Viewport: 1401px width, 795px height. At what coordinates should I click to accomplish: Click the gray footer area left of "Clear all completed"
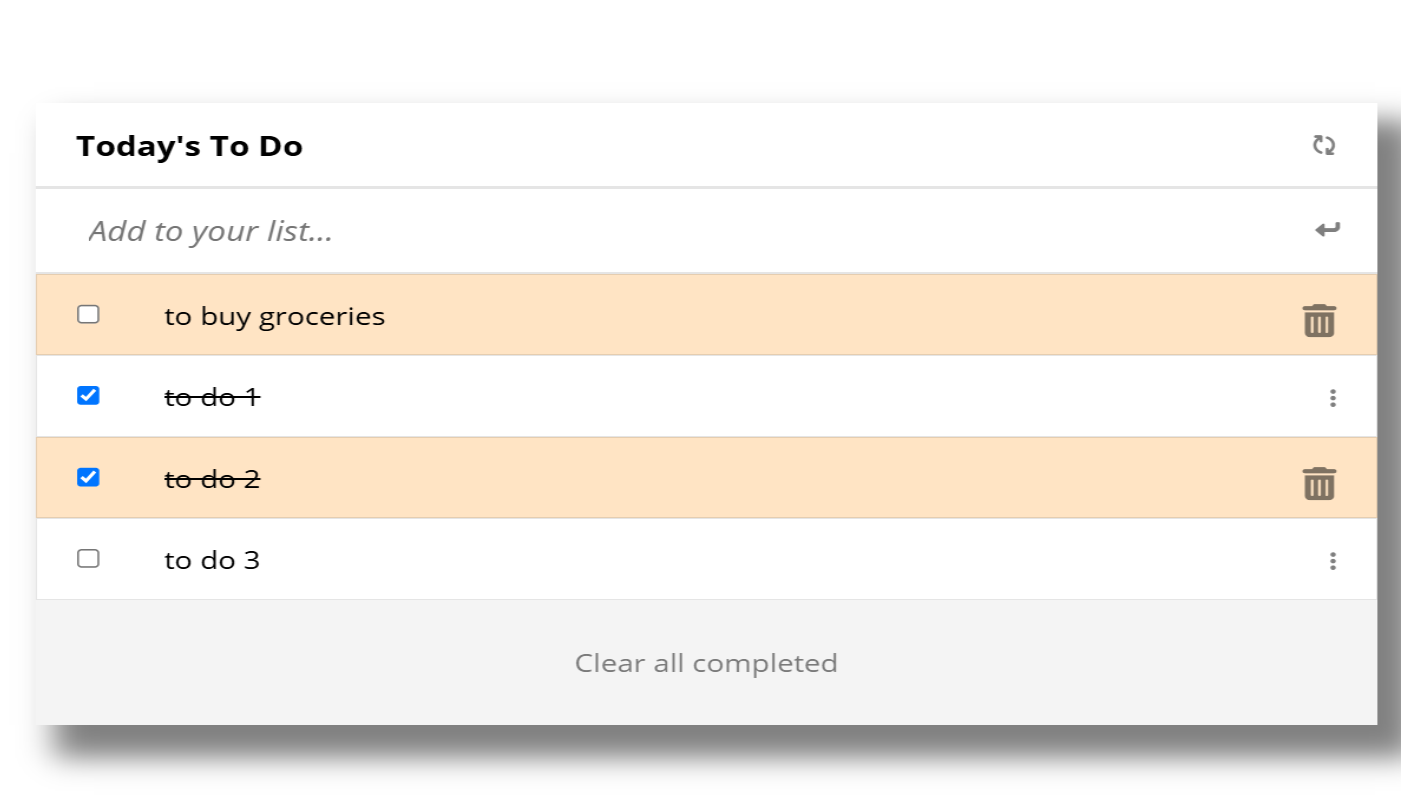300,663
